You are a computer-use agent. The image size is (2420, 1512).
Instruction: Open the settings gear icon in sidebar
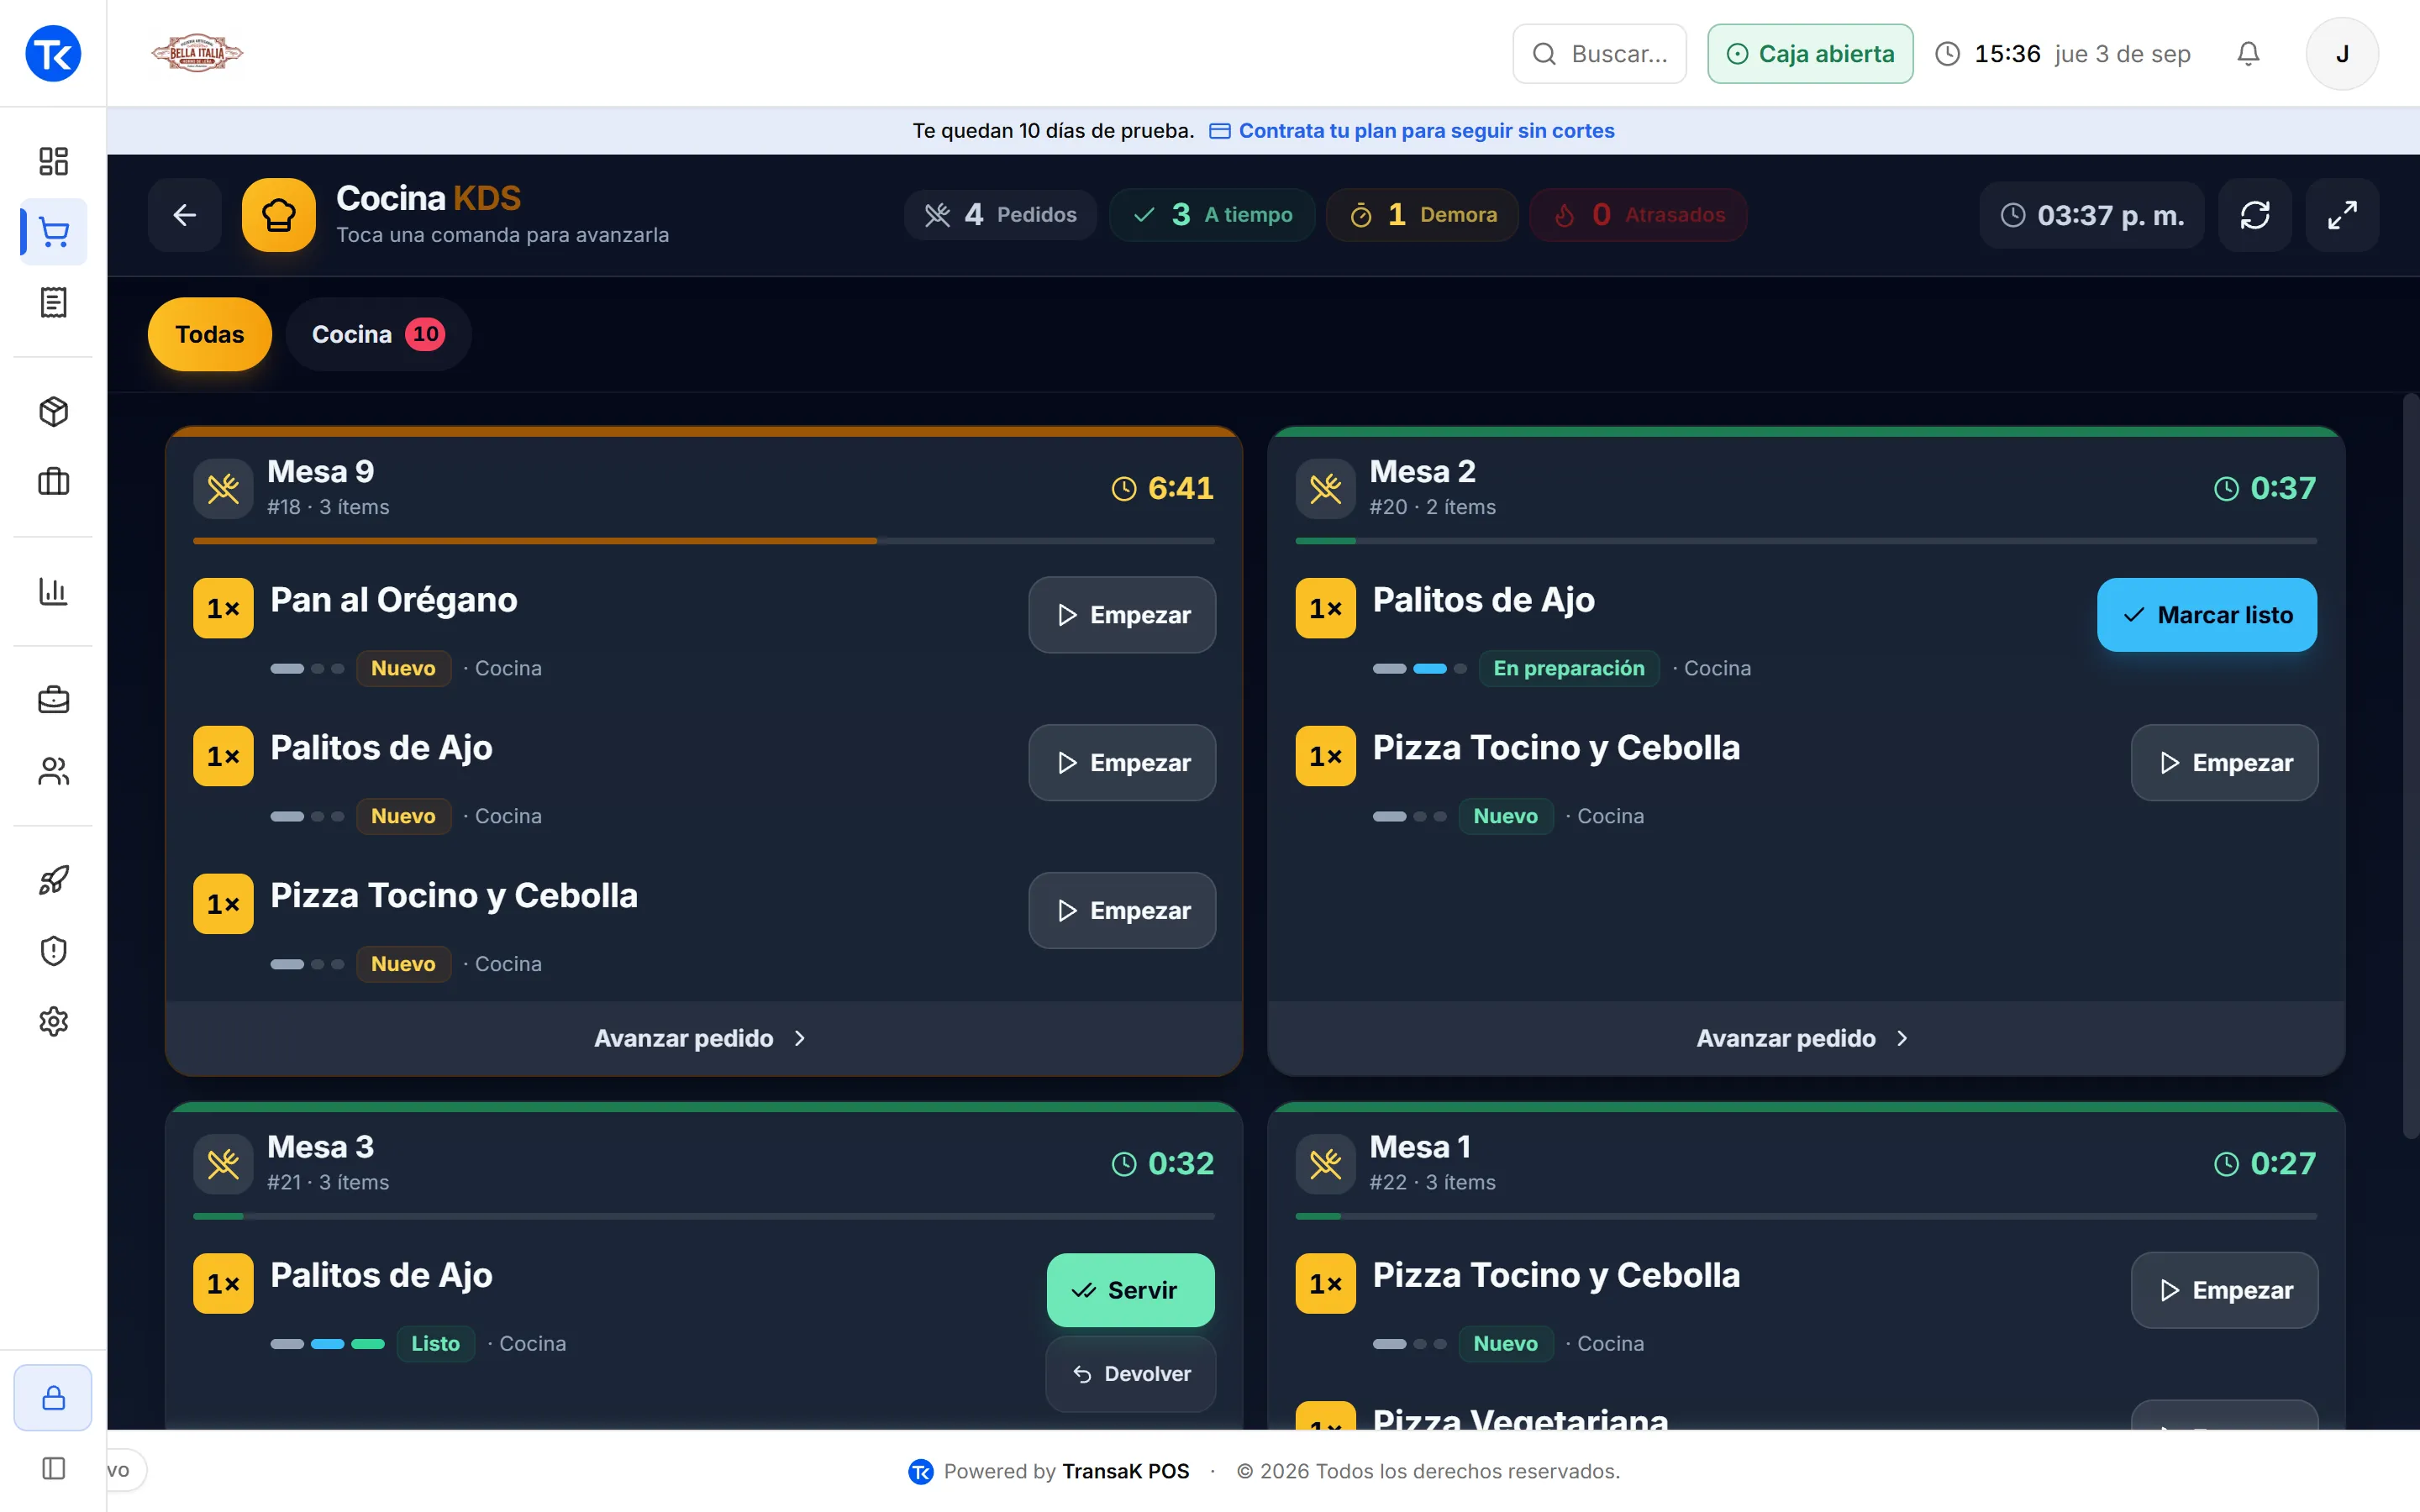(53, 1021)
